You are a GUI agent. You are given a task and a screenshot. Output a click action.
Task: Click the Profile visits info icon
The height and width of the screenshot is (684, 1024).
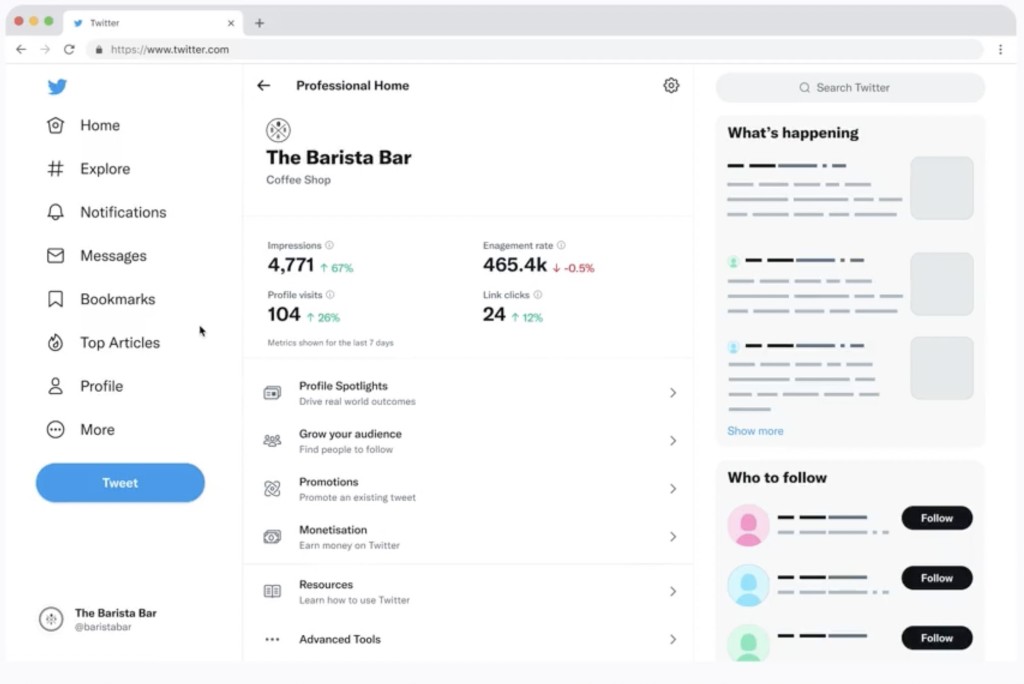330,295
